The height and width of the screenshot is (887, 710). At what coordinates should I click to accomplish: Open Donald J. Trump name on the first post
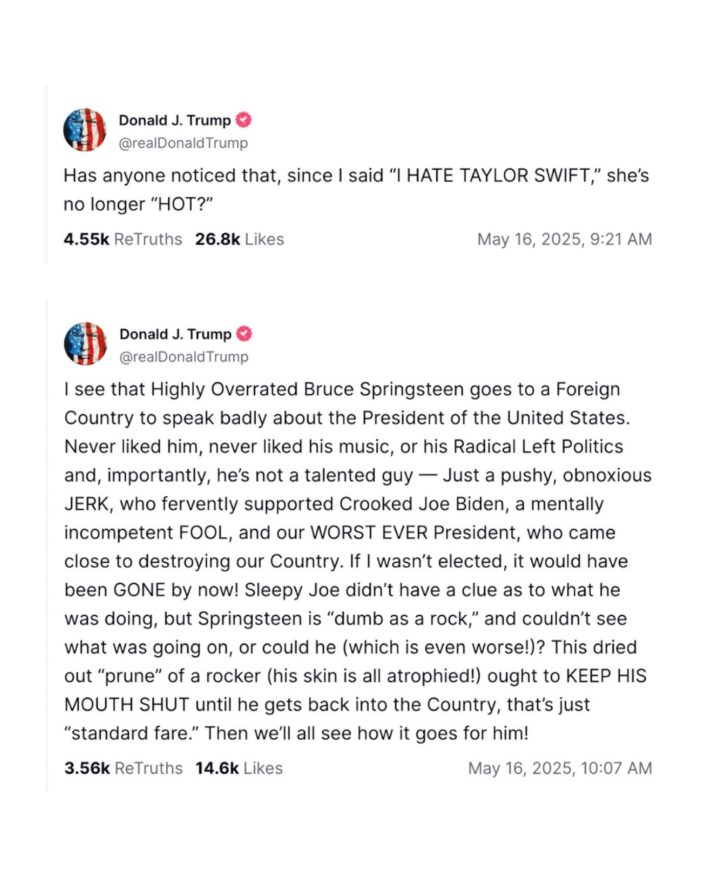click(x=175, y=120)
